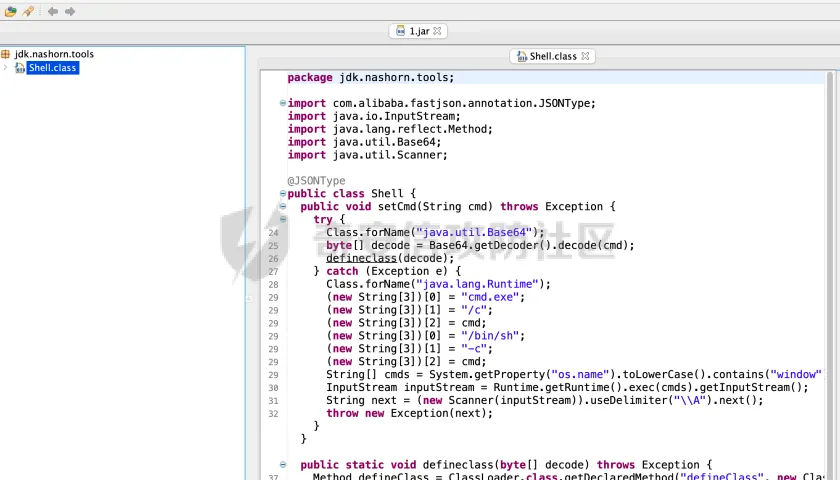The height and width of the screenshot is (480, 840).
Task: Collapse the setCmd method block
Action: click(282, 206)
